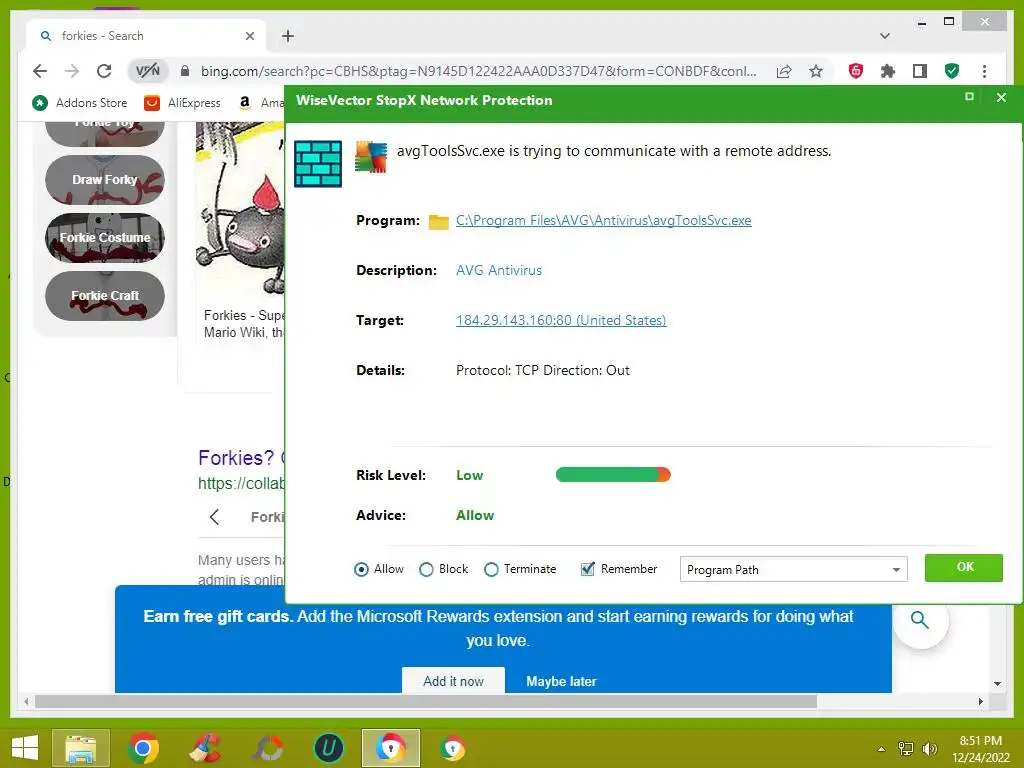This screenshot has height=768, width=1024.
Task: Click the firewall brick wall icon
Action: (x=318, y=164)
